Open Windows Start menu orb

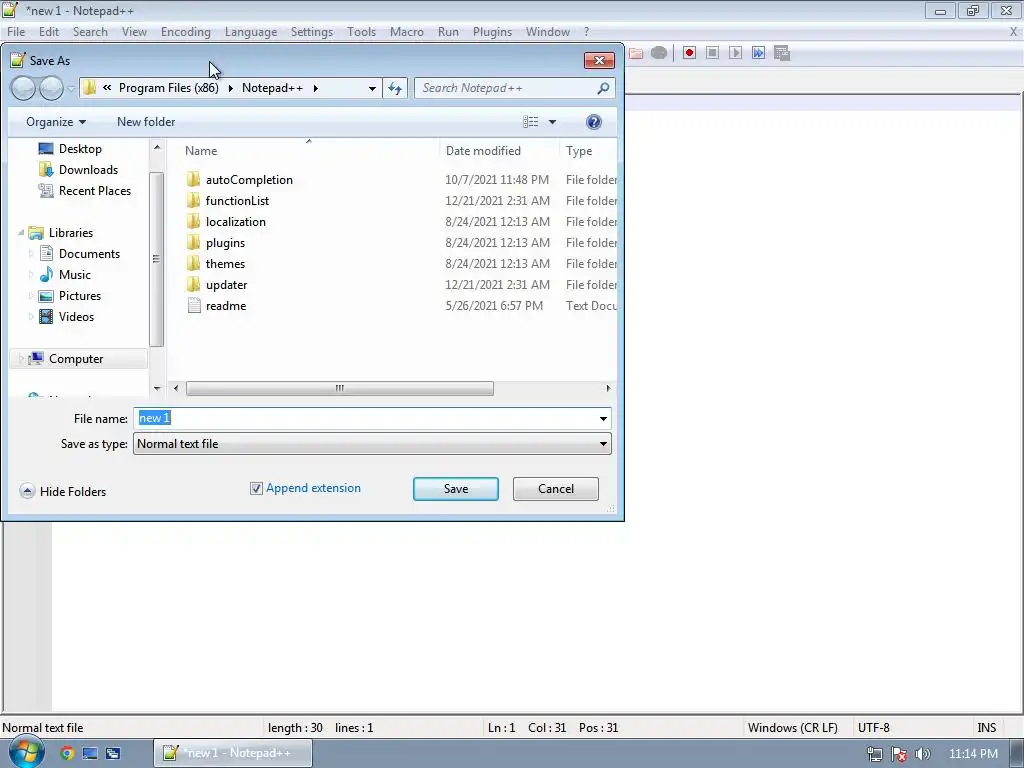[x=26, y=753]
